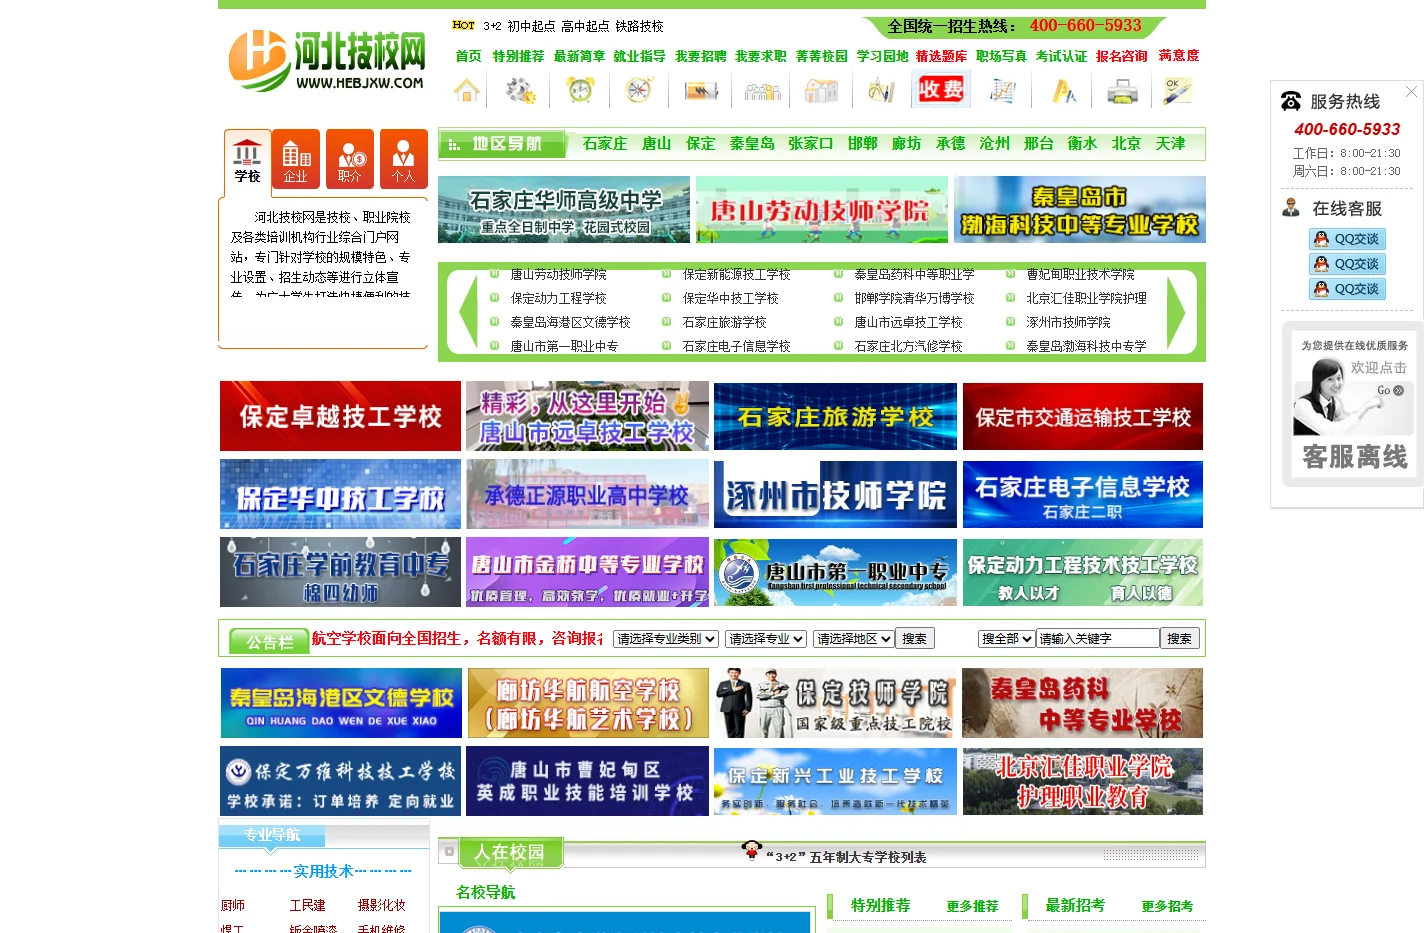Click the second QQ交谈 chat button
The width and height of the screenshot is (1424, 933).
coord(1347,264)
